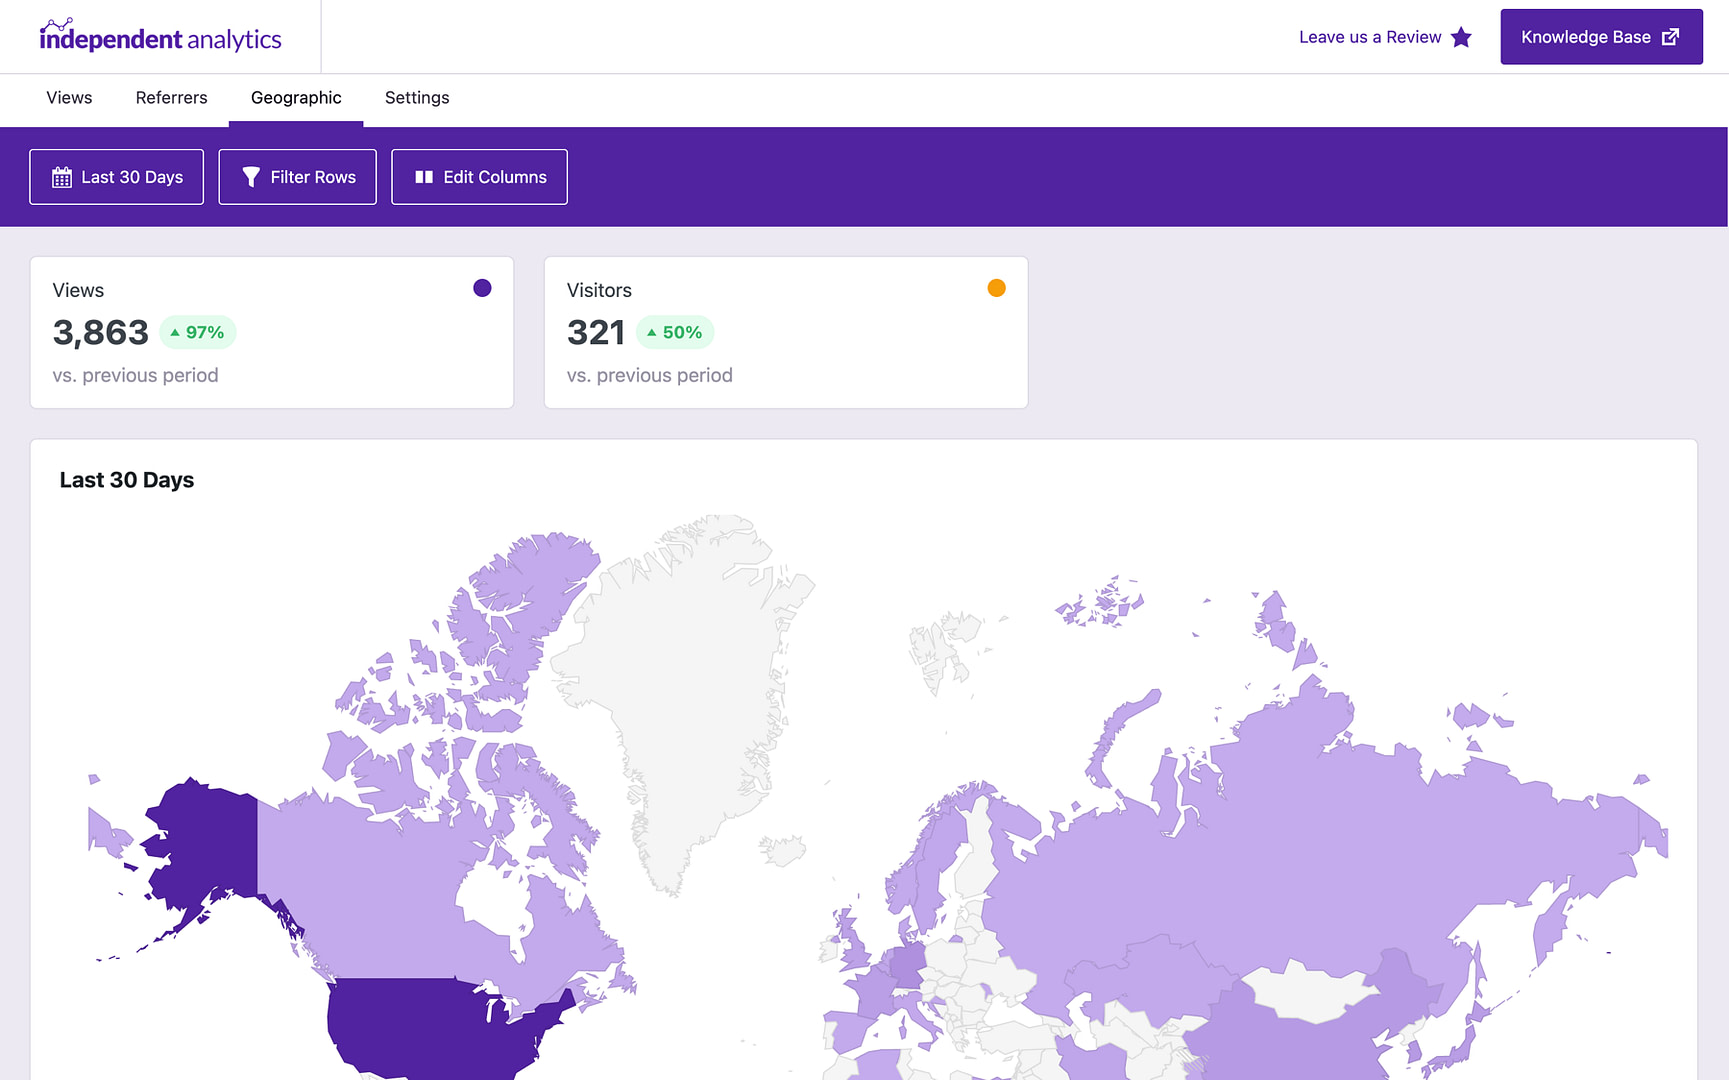Click the external link icon on Knowledge Base
The image size is (1729, 1080).
pos(1670,36)
